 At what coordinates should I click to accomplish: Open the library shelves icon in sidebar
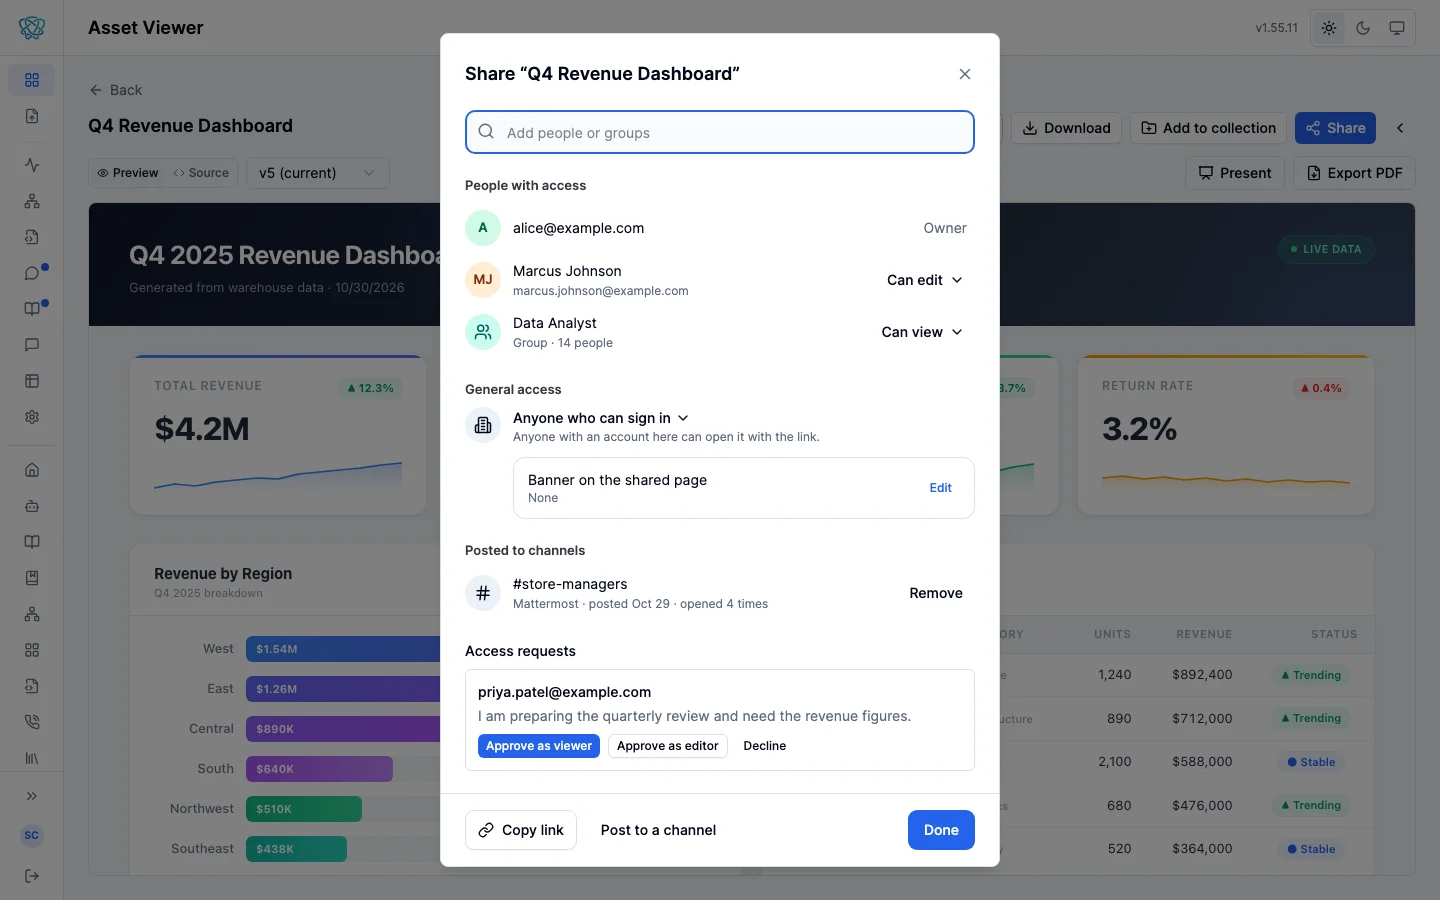pos(32,758)
